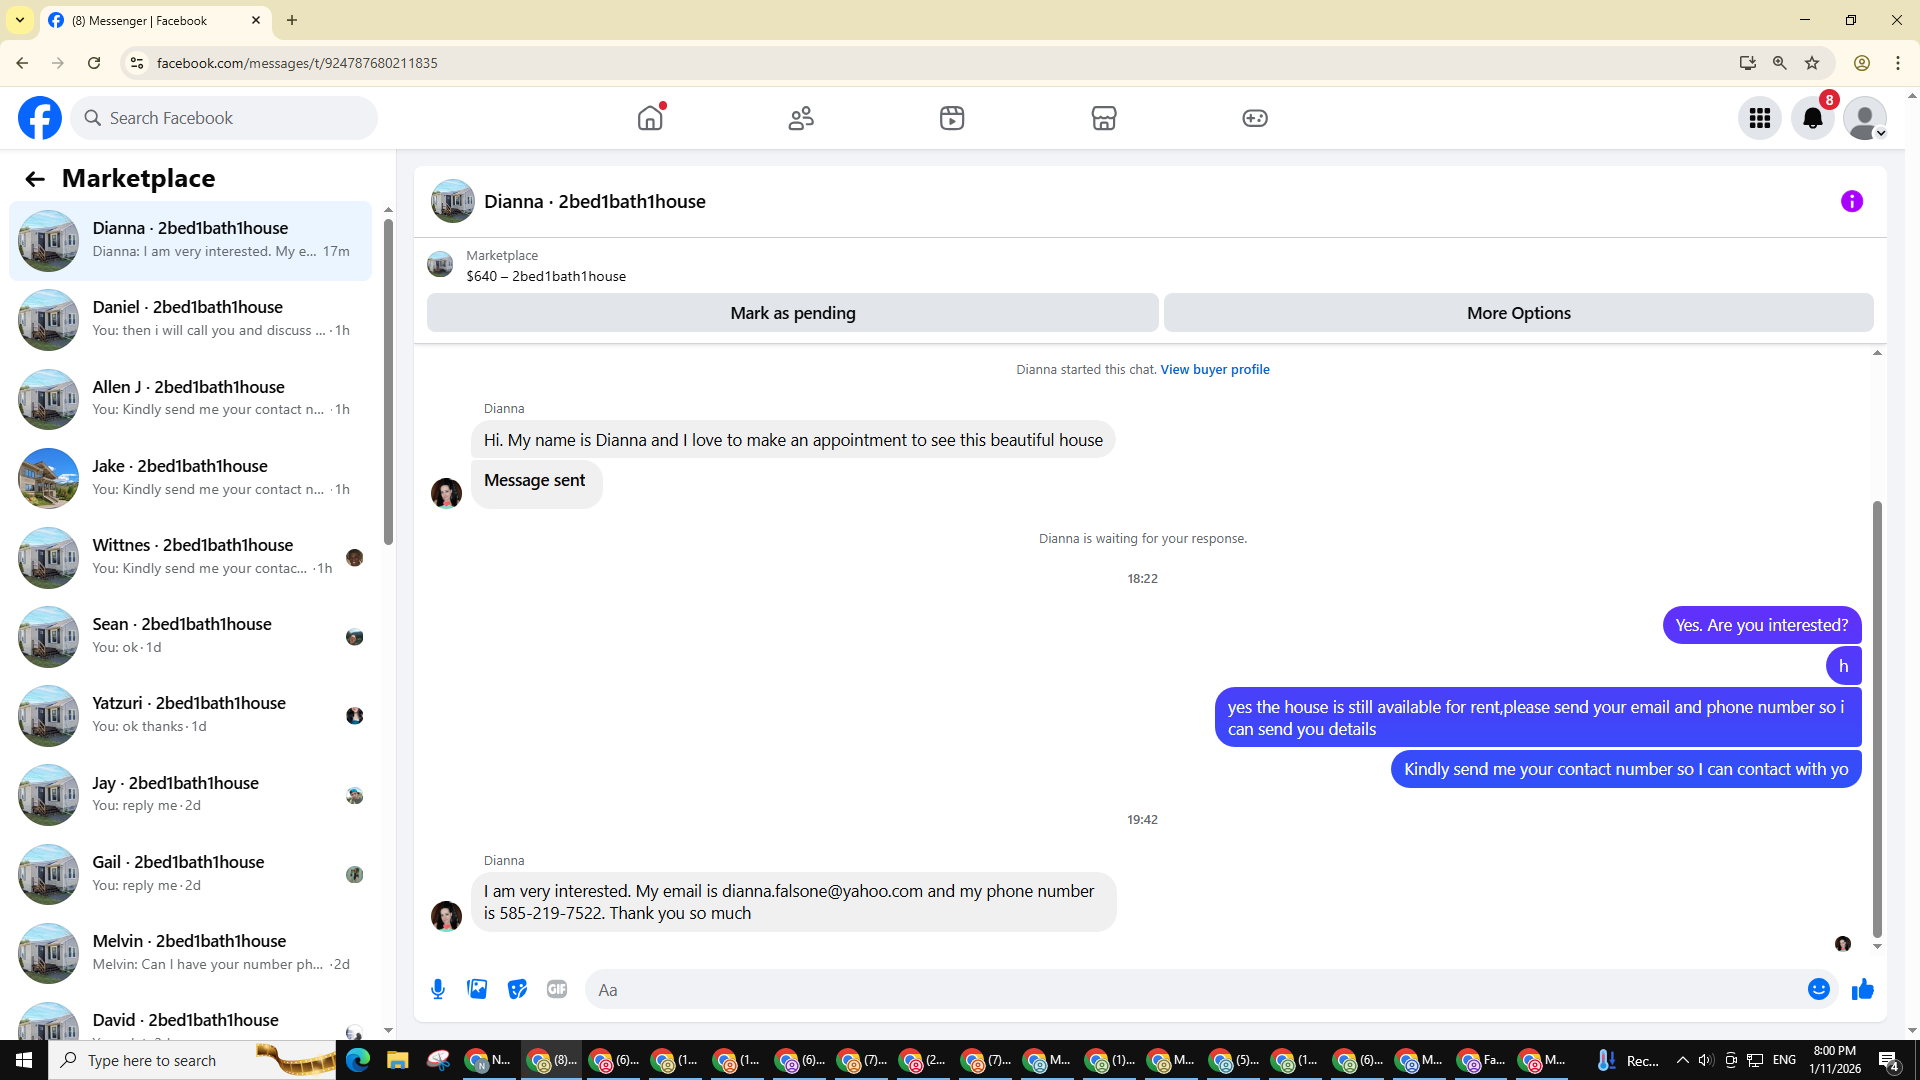Open the Windows Start menu

(x=24, y=1060)
